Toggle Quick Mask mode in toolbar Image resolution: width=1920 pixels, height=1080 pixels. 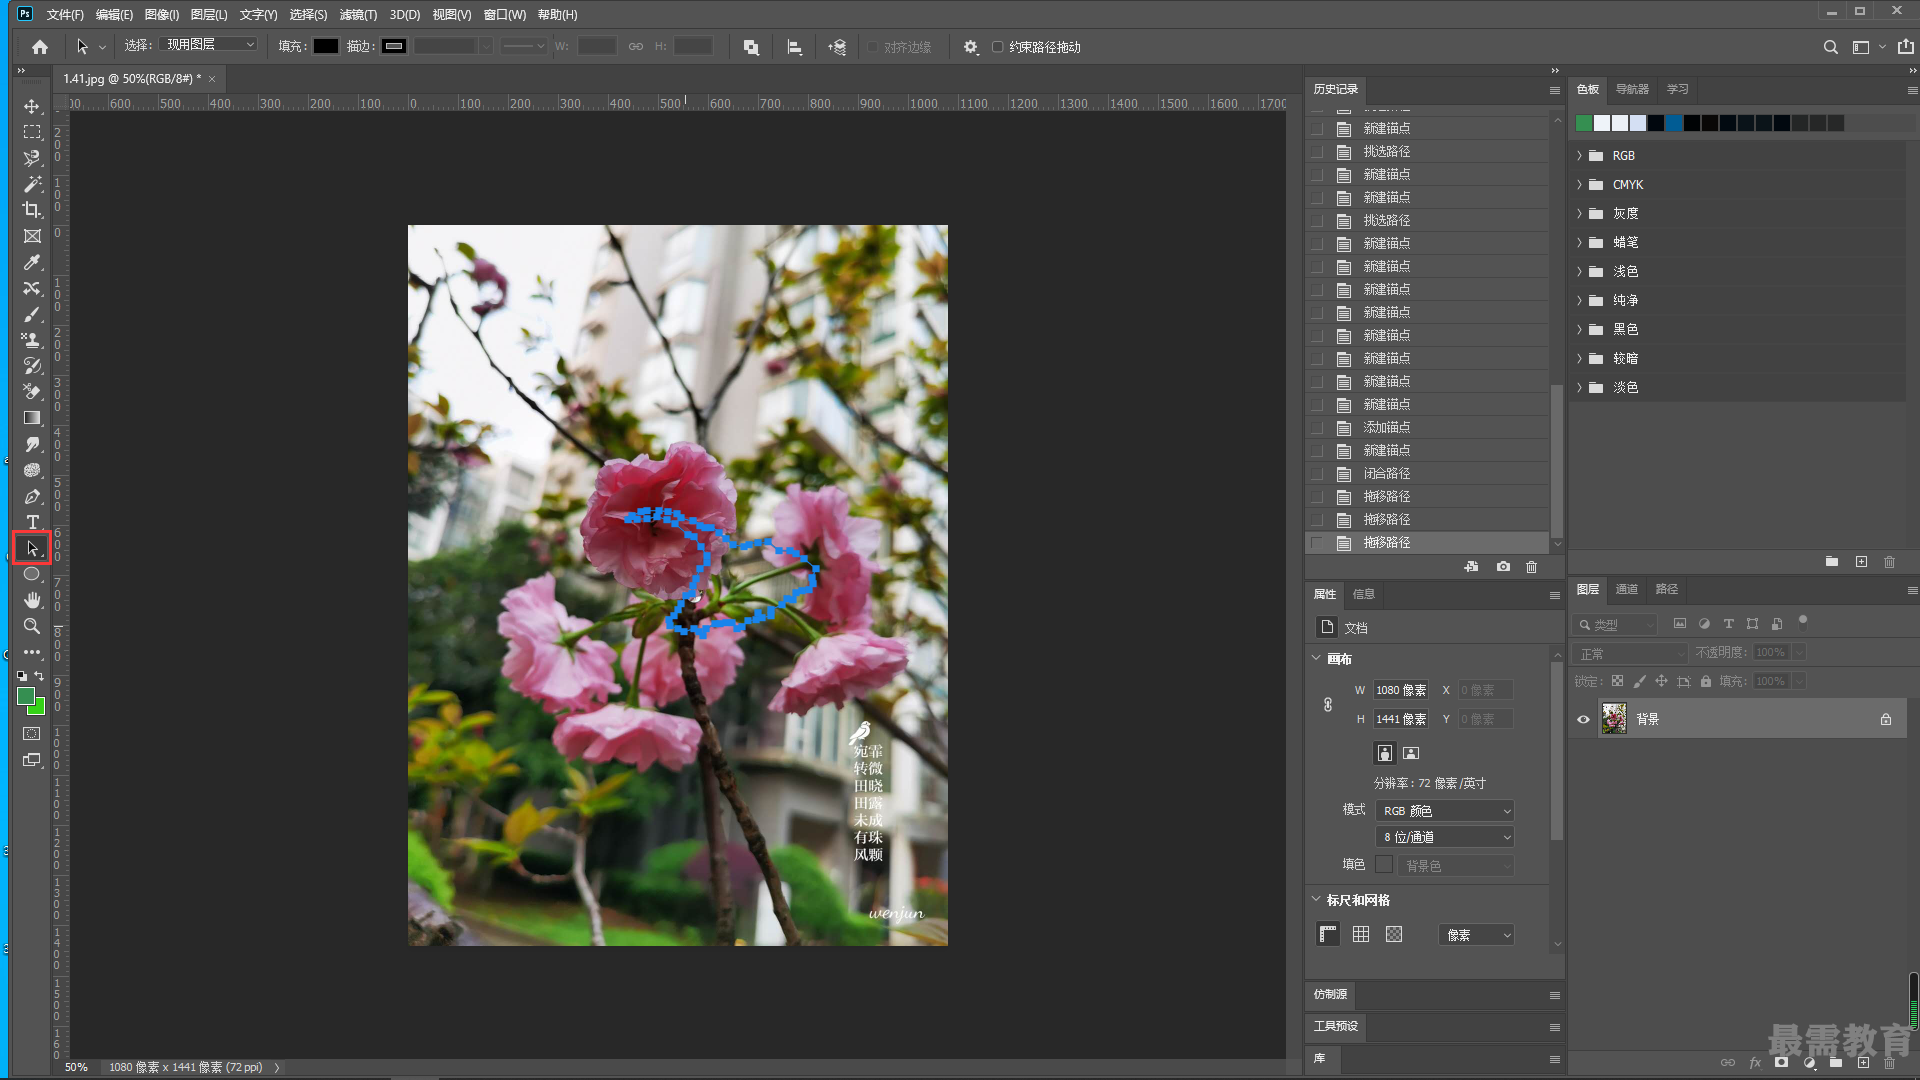(32, 734)
